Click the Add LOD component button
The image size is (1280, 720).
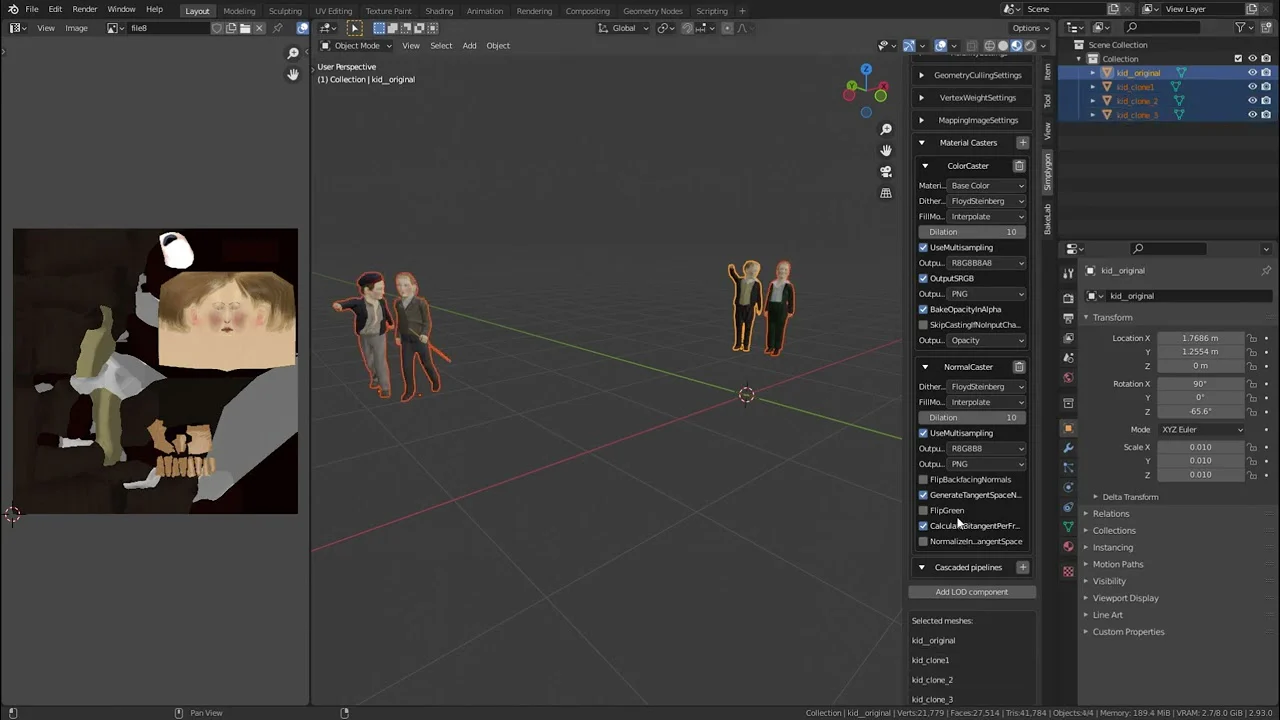[x=971, y=592]
